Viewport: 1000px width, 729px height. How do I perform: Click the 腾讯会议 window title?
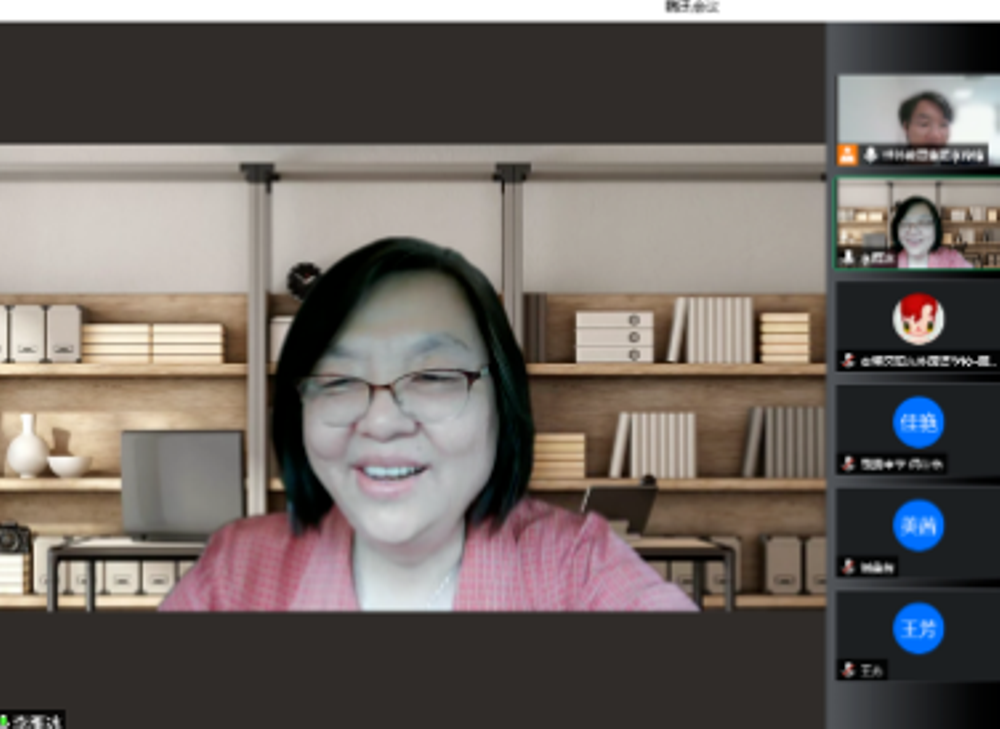coord(692,7)
